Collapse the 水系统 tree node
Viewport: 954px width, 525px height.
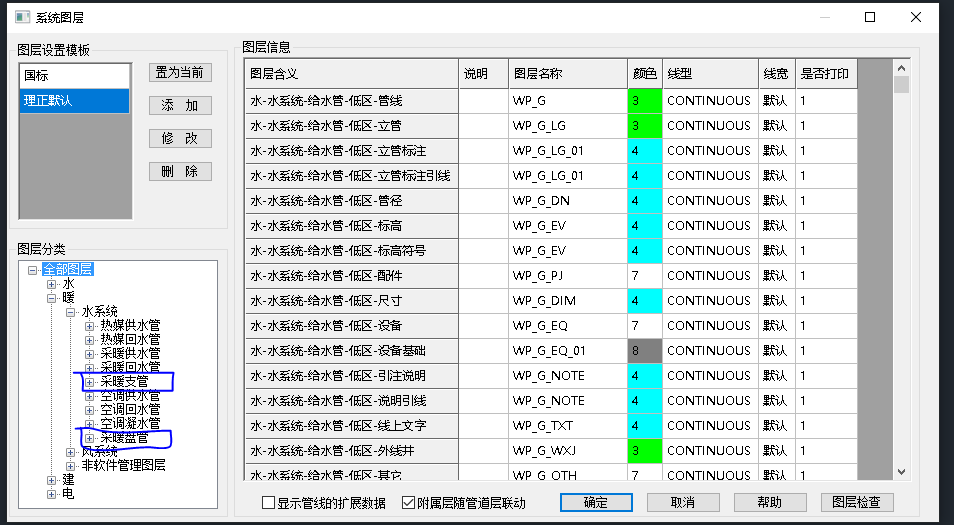[x=71, y=312]
